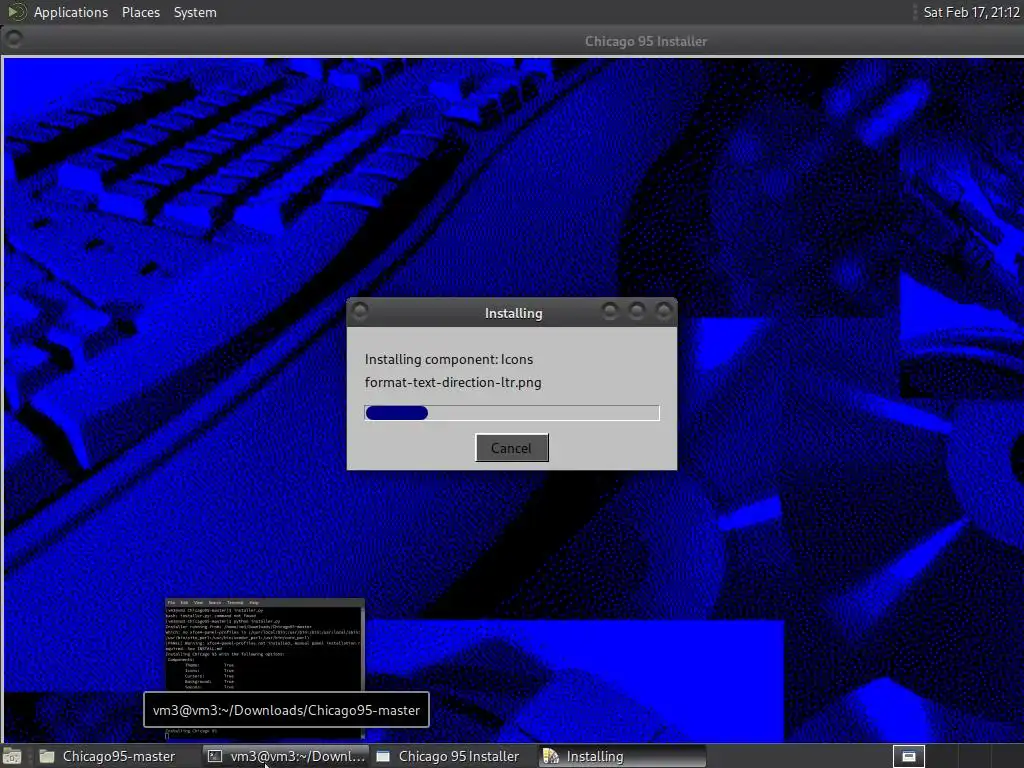Close the Installing dialog

(664, 312)
